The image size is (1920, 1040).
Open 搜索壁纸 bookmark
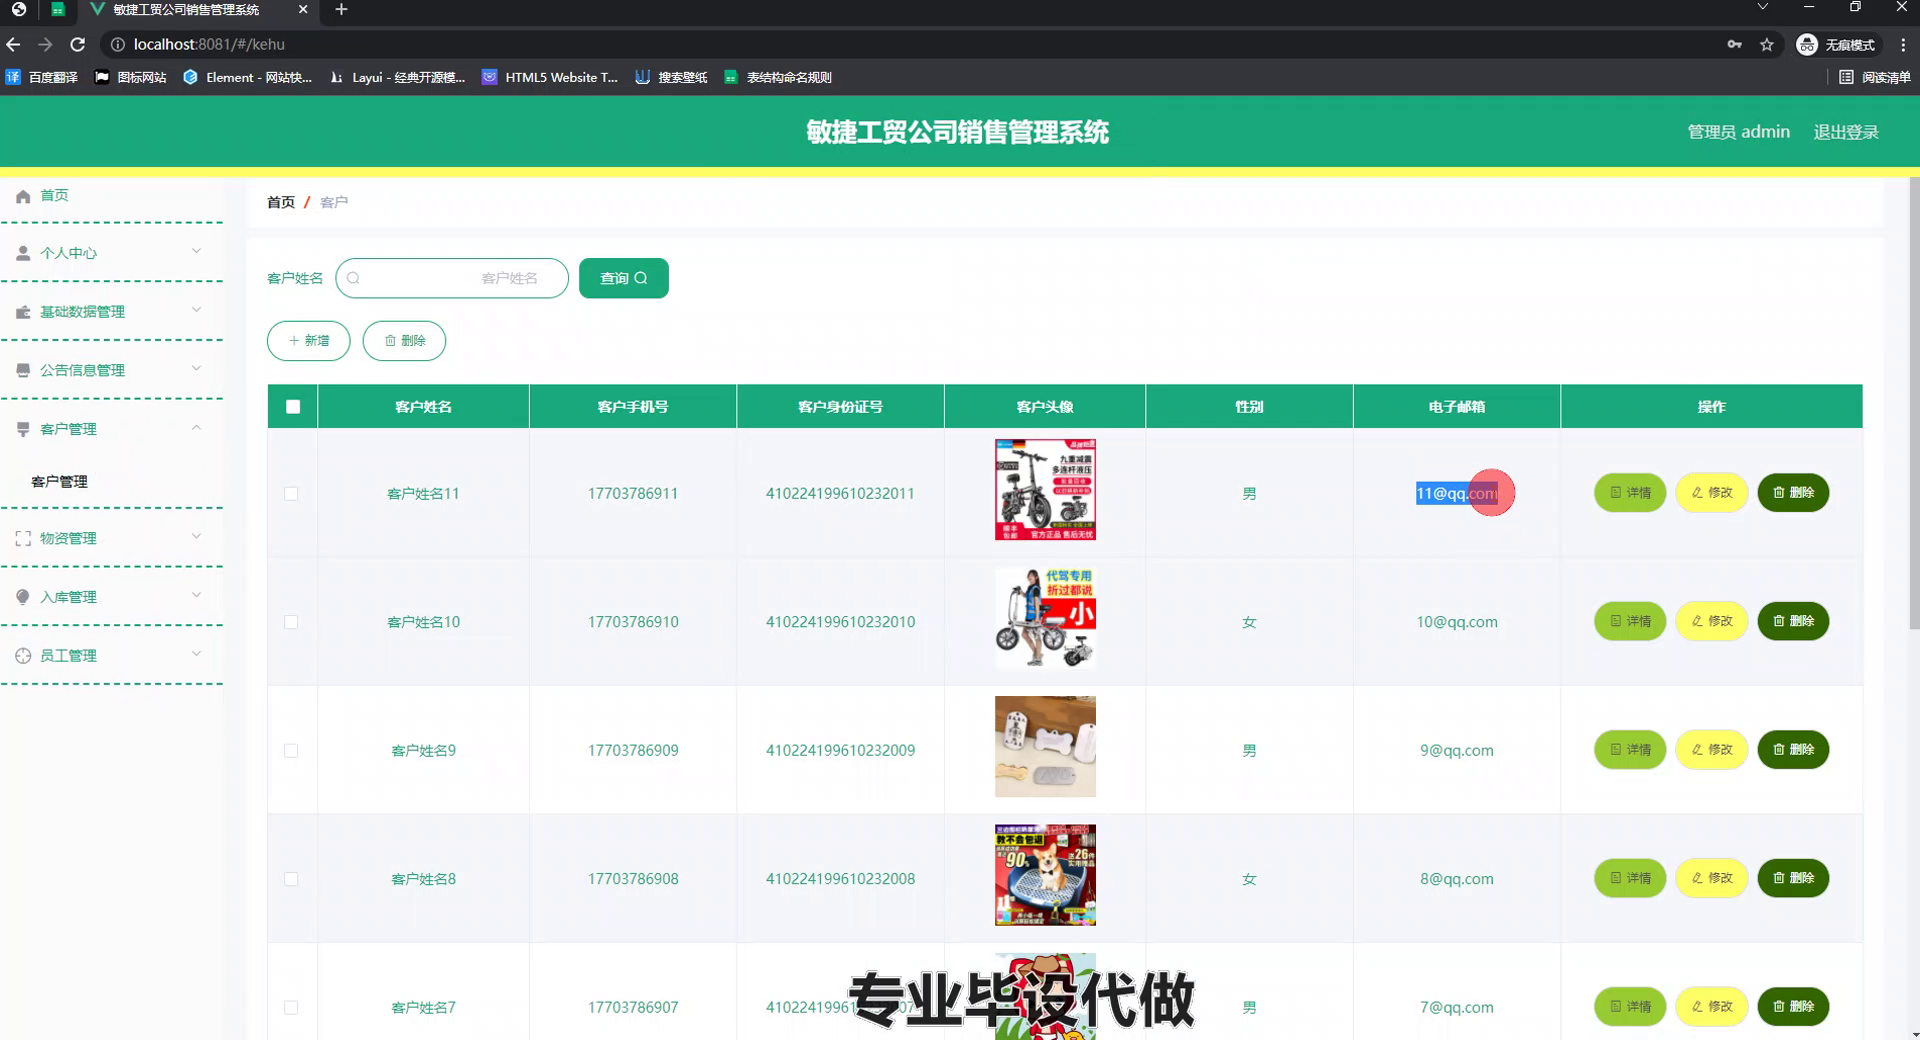click(671, 77)
